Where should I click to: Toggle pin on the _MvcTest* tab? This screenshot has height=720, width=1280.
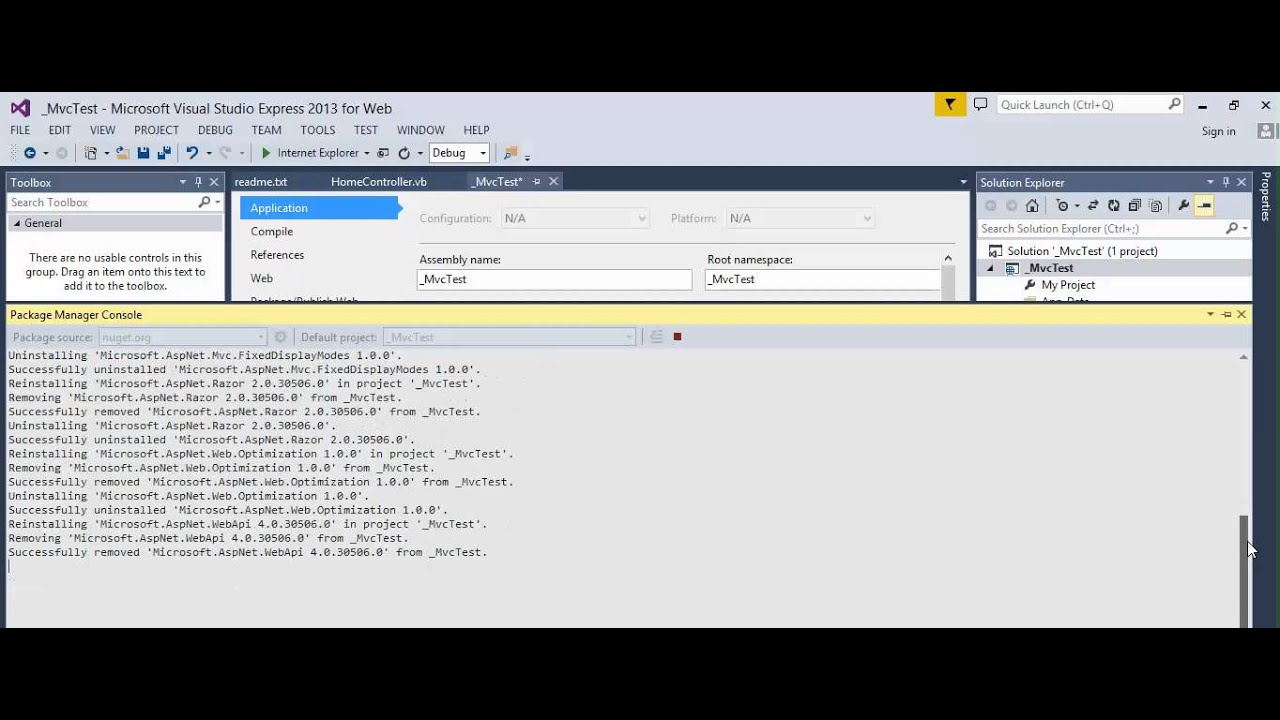point(536,181)
